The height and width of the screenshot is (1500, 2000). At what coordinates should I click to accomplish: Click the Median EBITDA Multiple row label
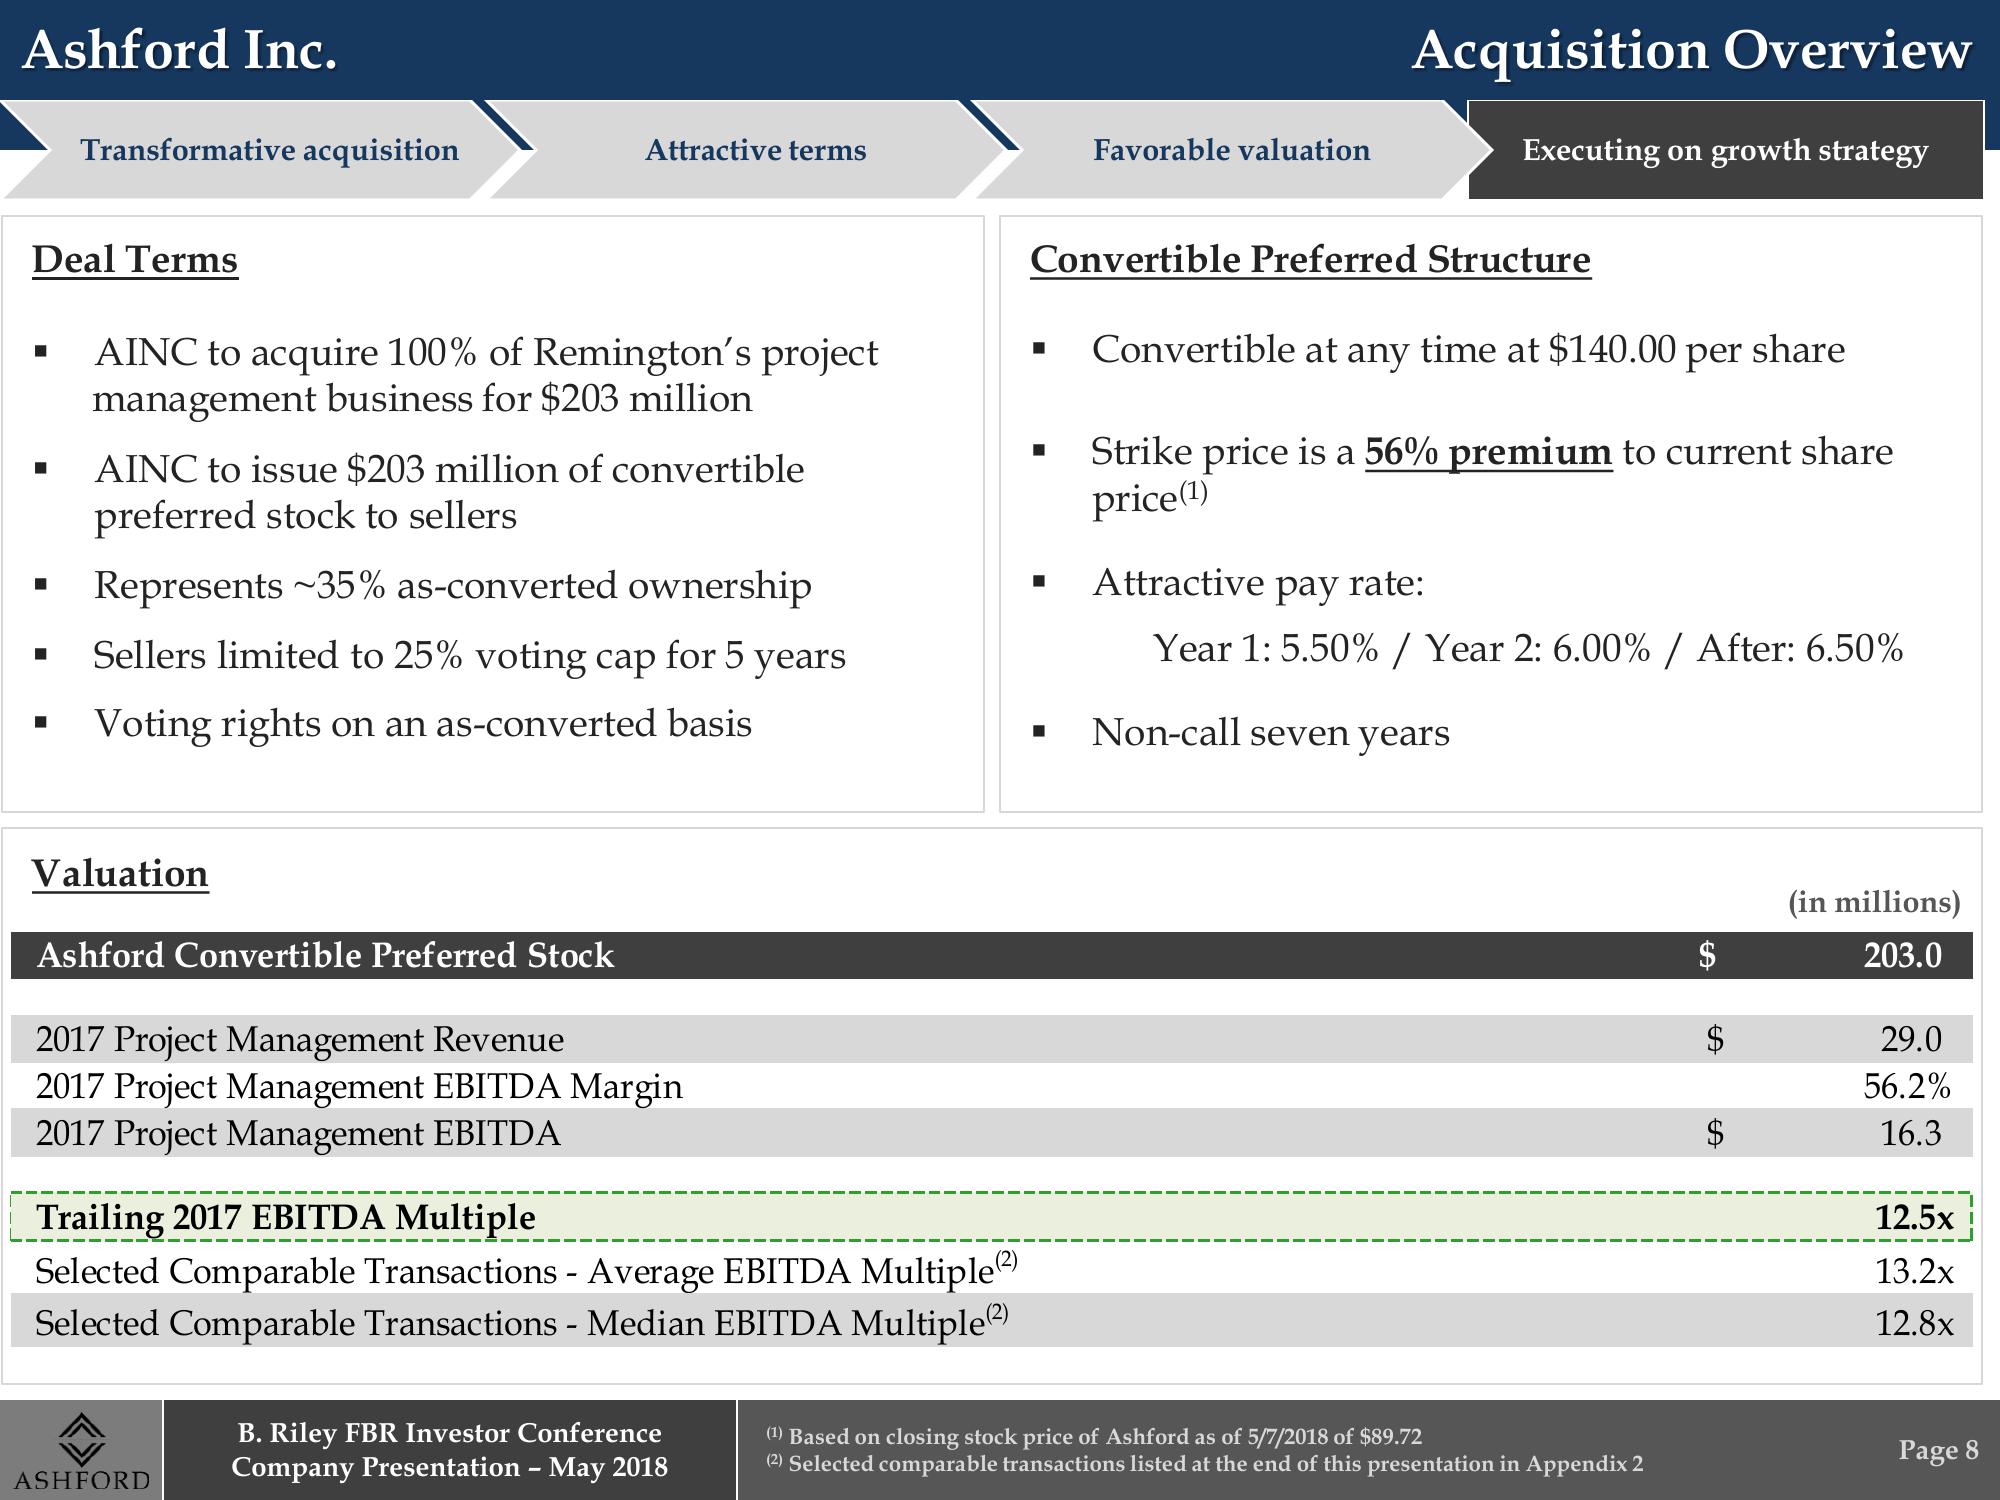pos(522,1323)
